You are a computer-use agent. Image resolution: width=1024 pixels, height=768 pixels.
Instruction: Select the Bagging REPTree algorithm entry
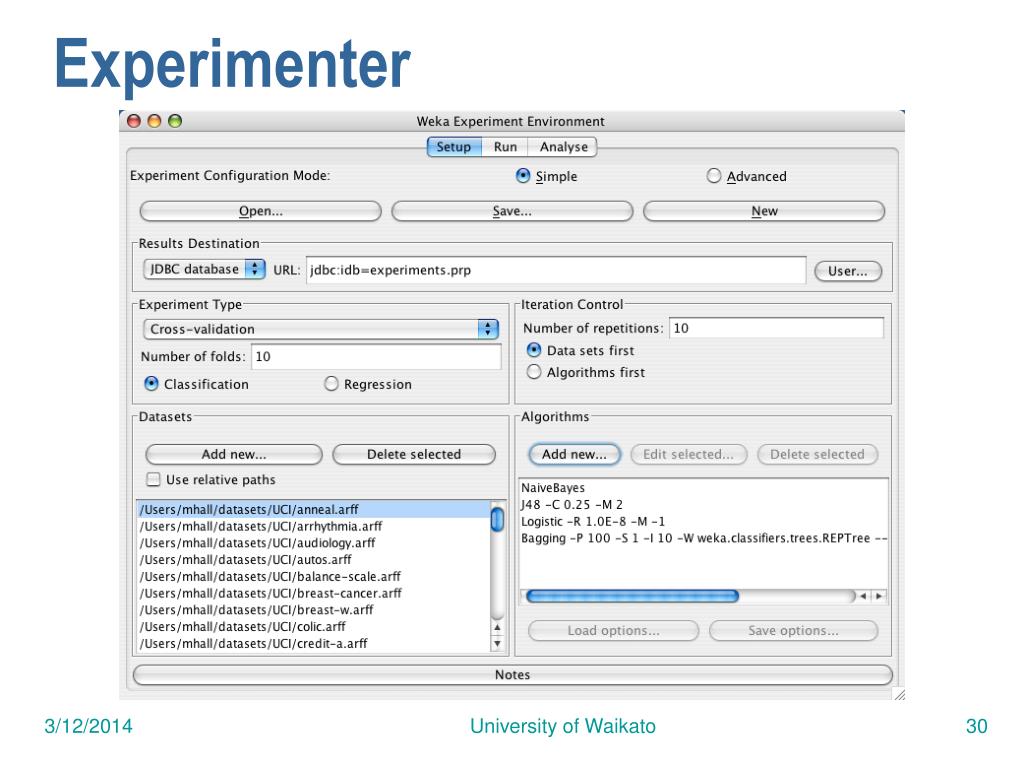[704, 538]
